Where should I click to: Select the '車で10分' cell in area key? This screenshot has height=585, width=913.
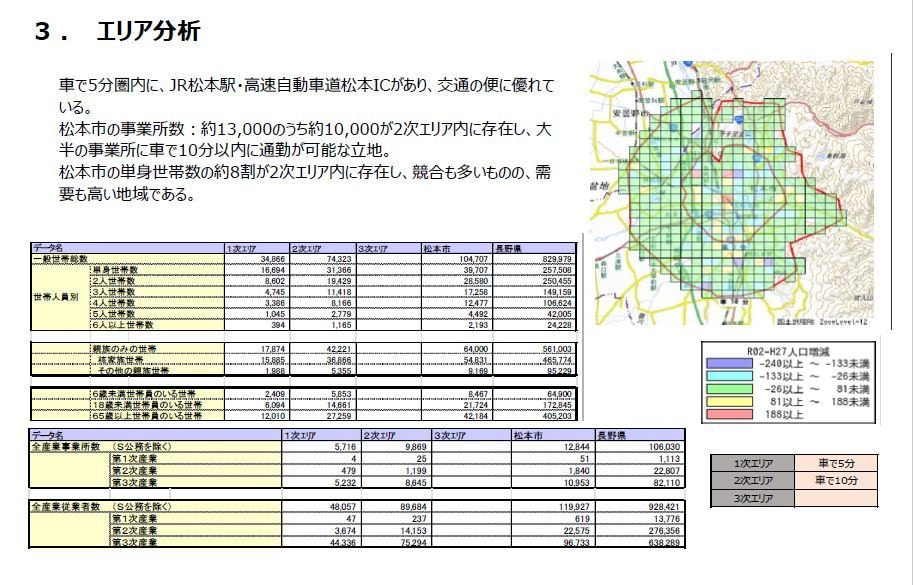(x=836, y=480)
